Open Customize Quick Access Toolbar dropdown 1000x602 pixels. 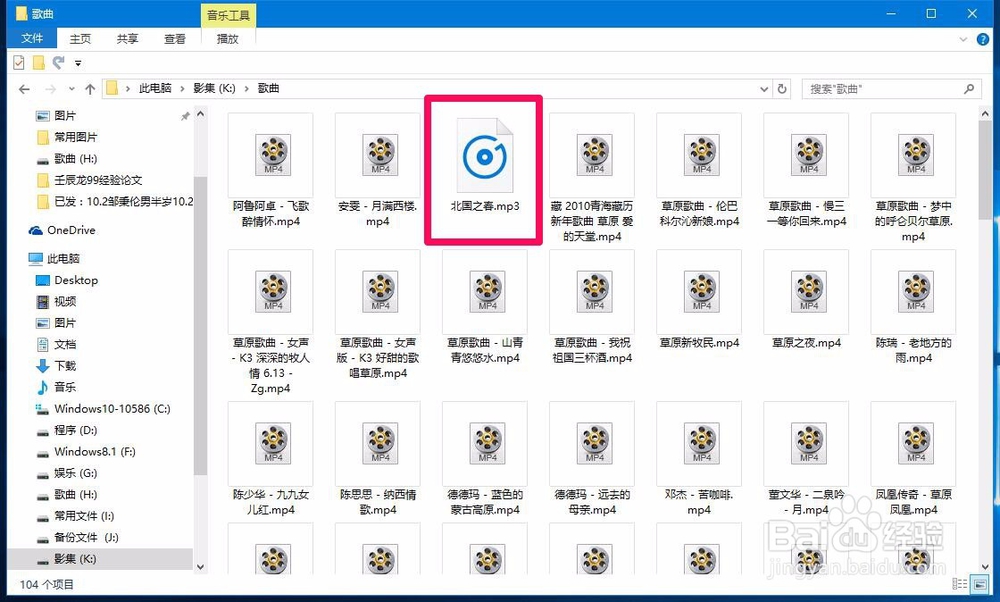tap(78, 63)
